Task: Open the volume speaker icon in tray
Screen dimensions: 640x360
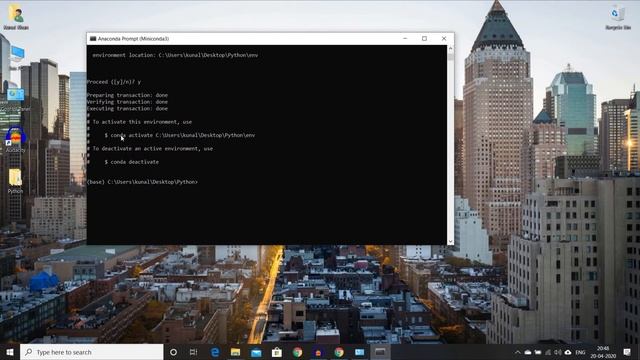Action: click(558, 352)
